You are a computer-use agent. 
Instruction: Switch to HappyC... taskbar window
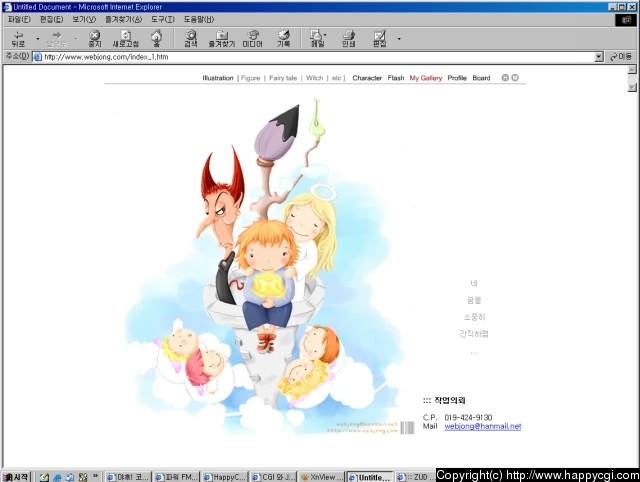coord(225,477)
